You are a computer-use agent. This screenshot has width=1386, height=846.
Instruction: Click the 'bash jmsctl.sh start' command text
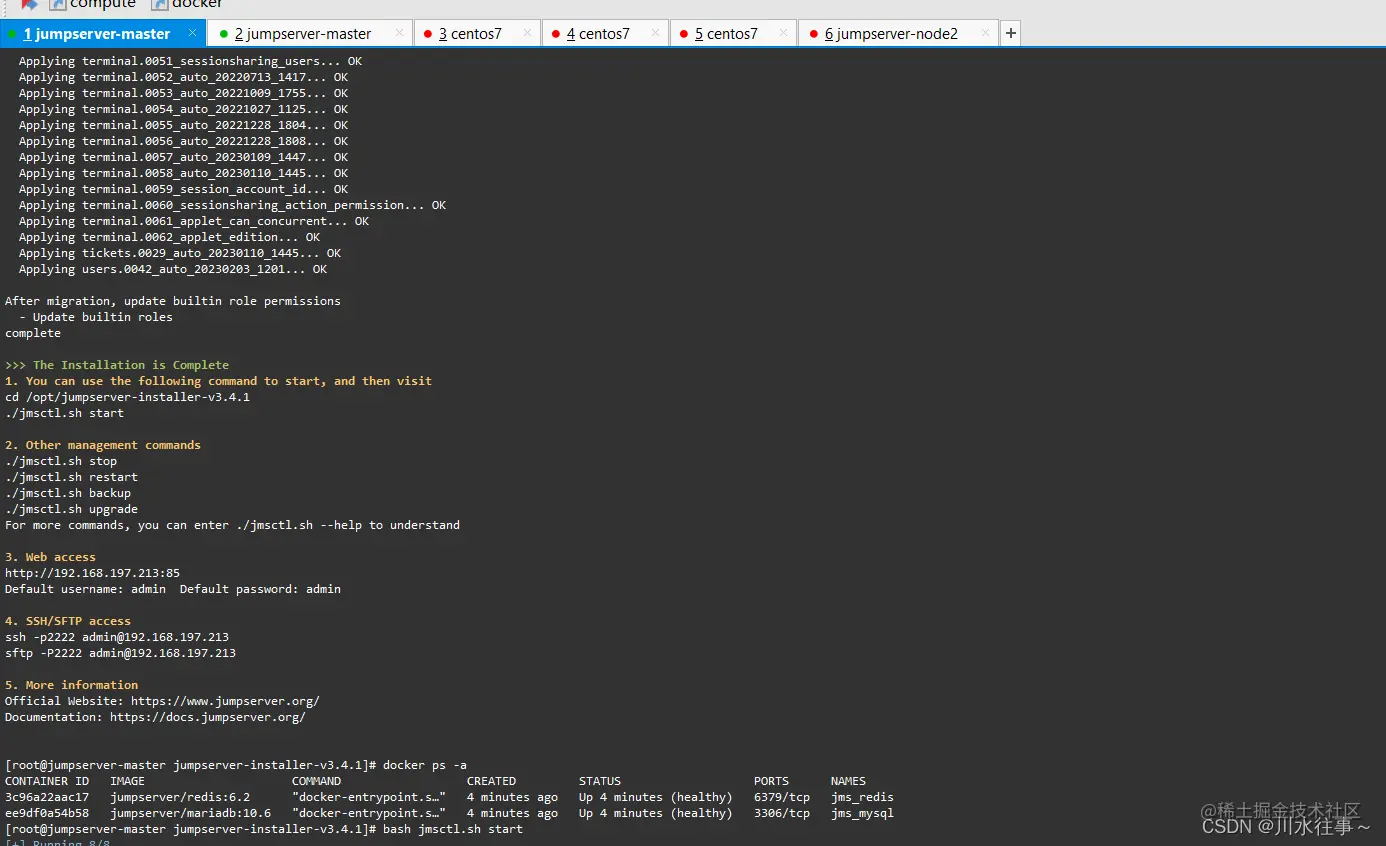coord(453,829)
